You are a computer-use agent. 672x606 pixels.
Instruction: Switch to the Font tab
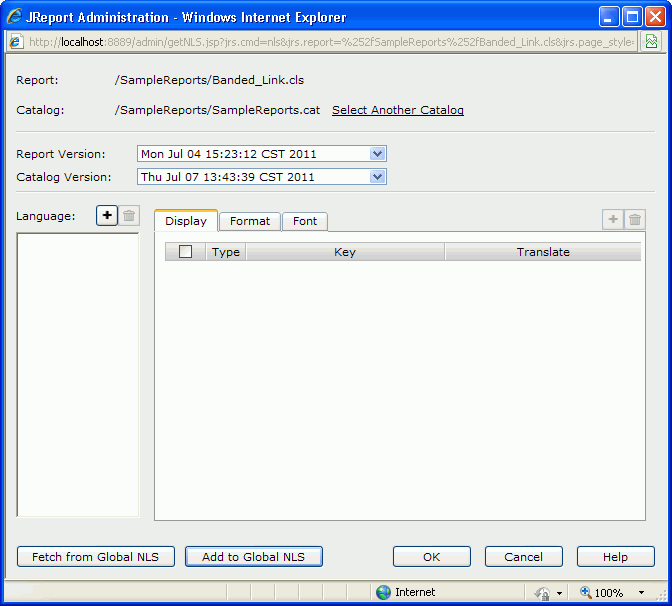[305, 222]
